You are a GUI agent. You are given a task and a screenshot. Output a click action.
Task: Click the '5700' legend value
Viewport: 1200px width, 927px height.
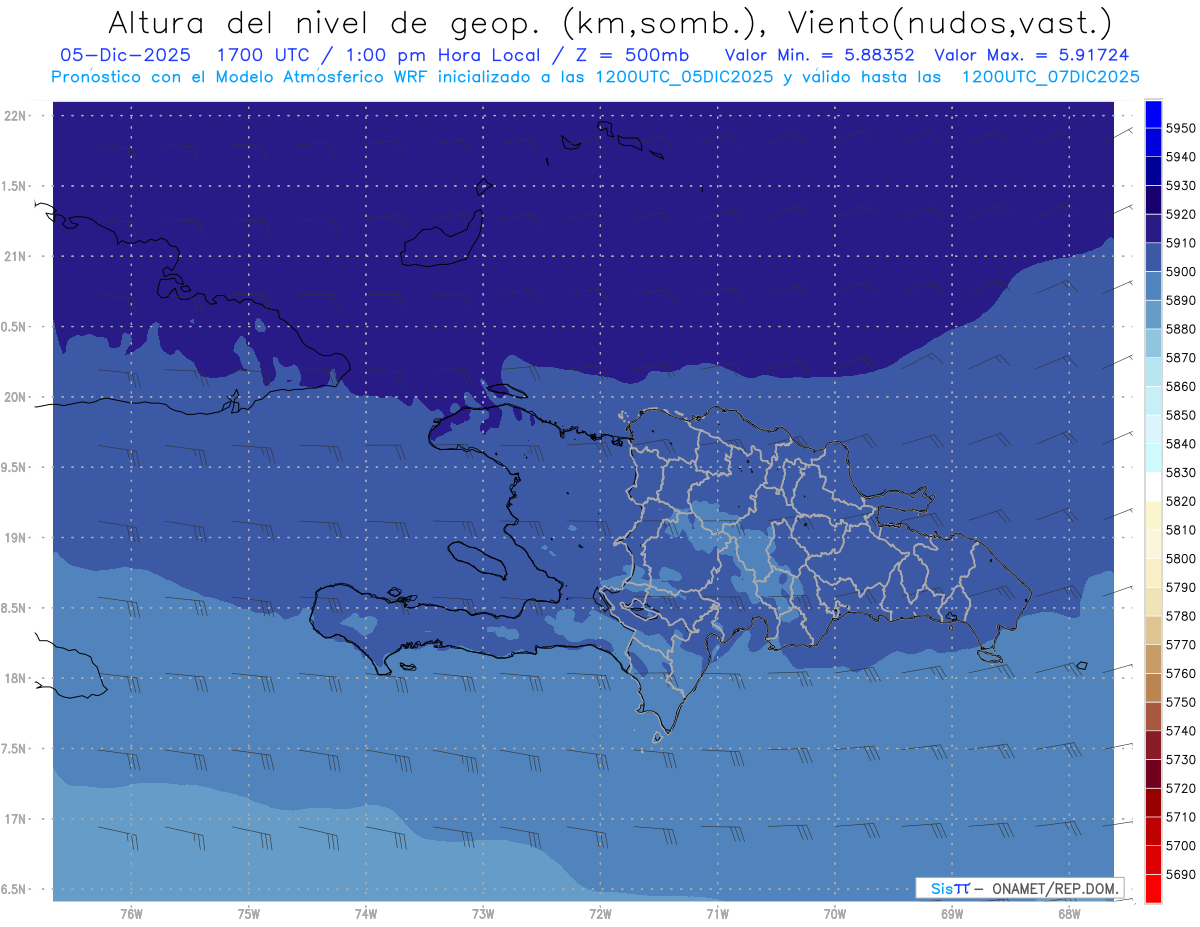pos(1181,846)
